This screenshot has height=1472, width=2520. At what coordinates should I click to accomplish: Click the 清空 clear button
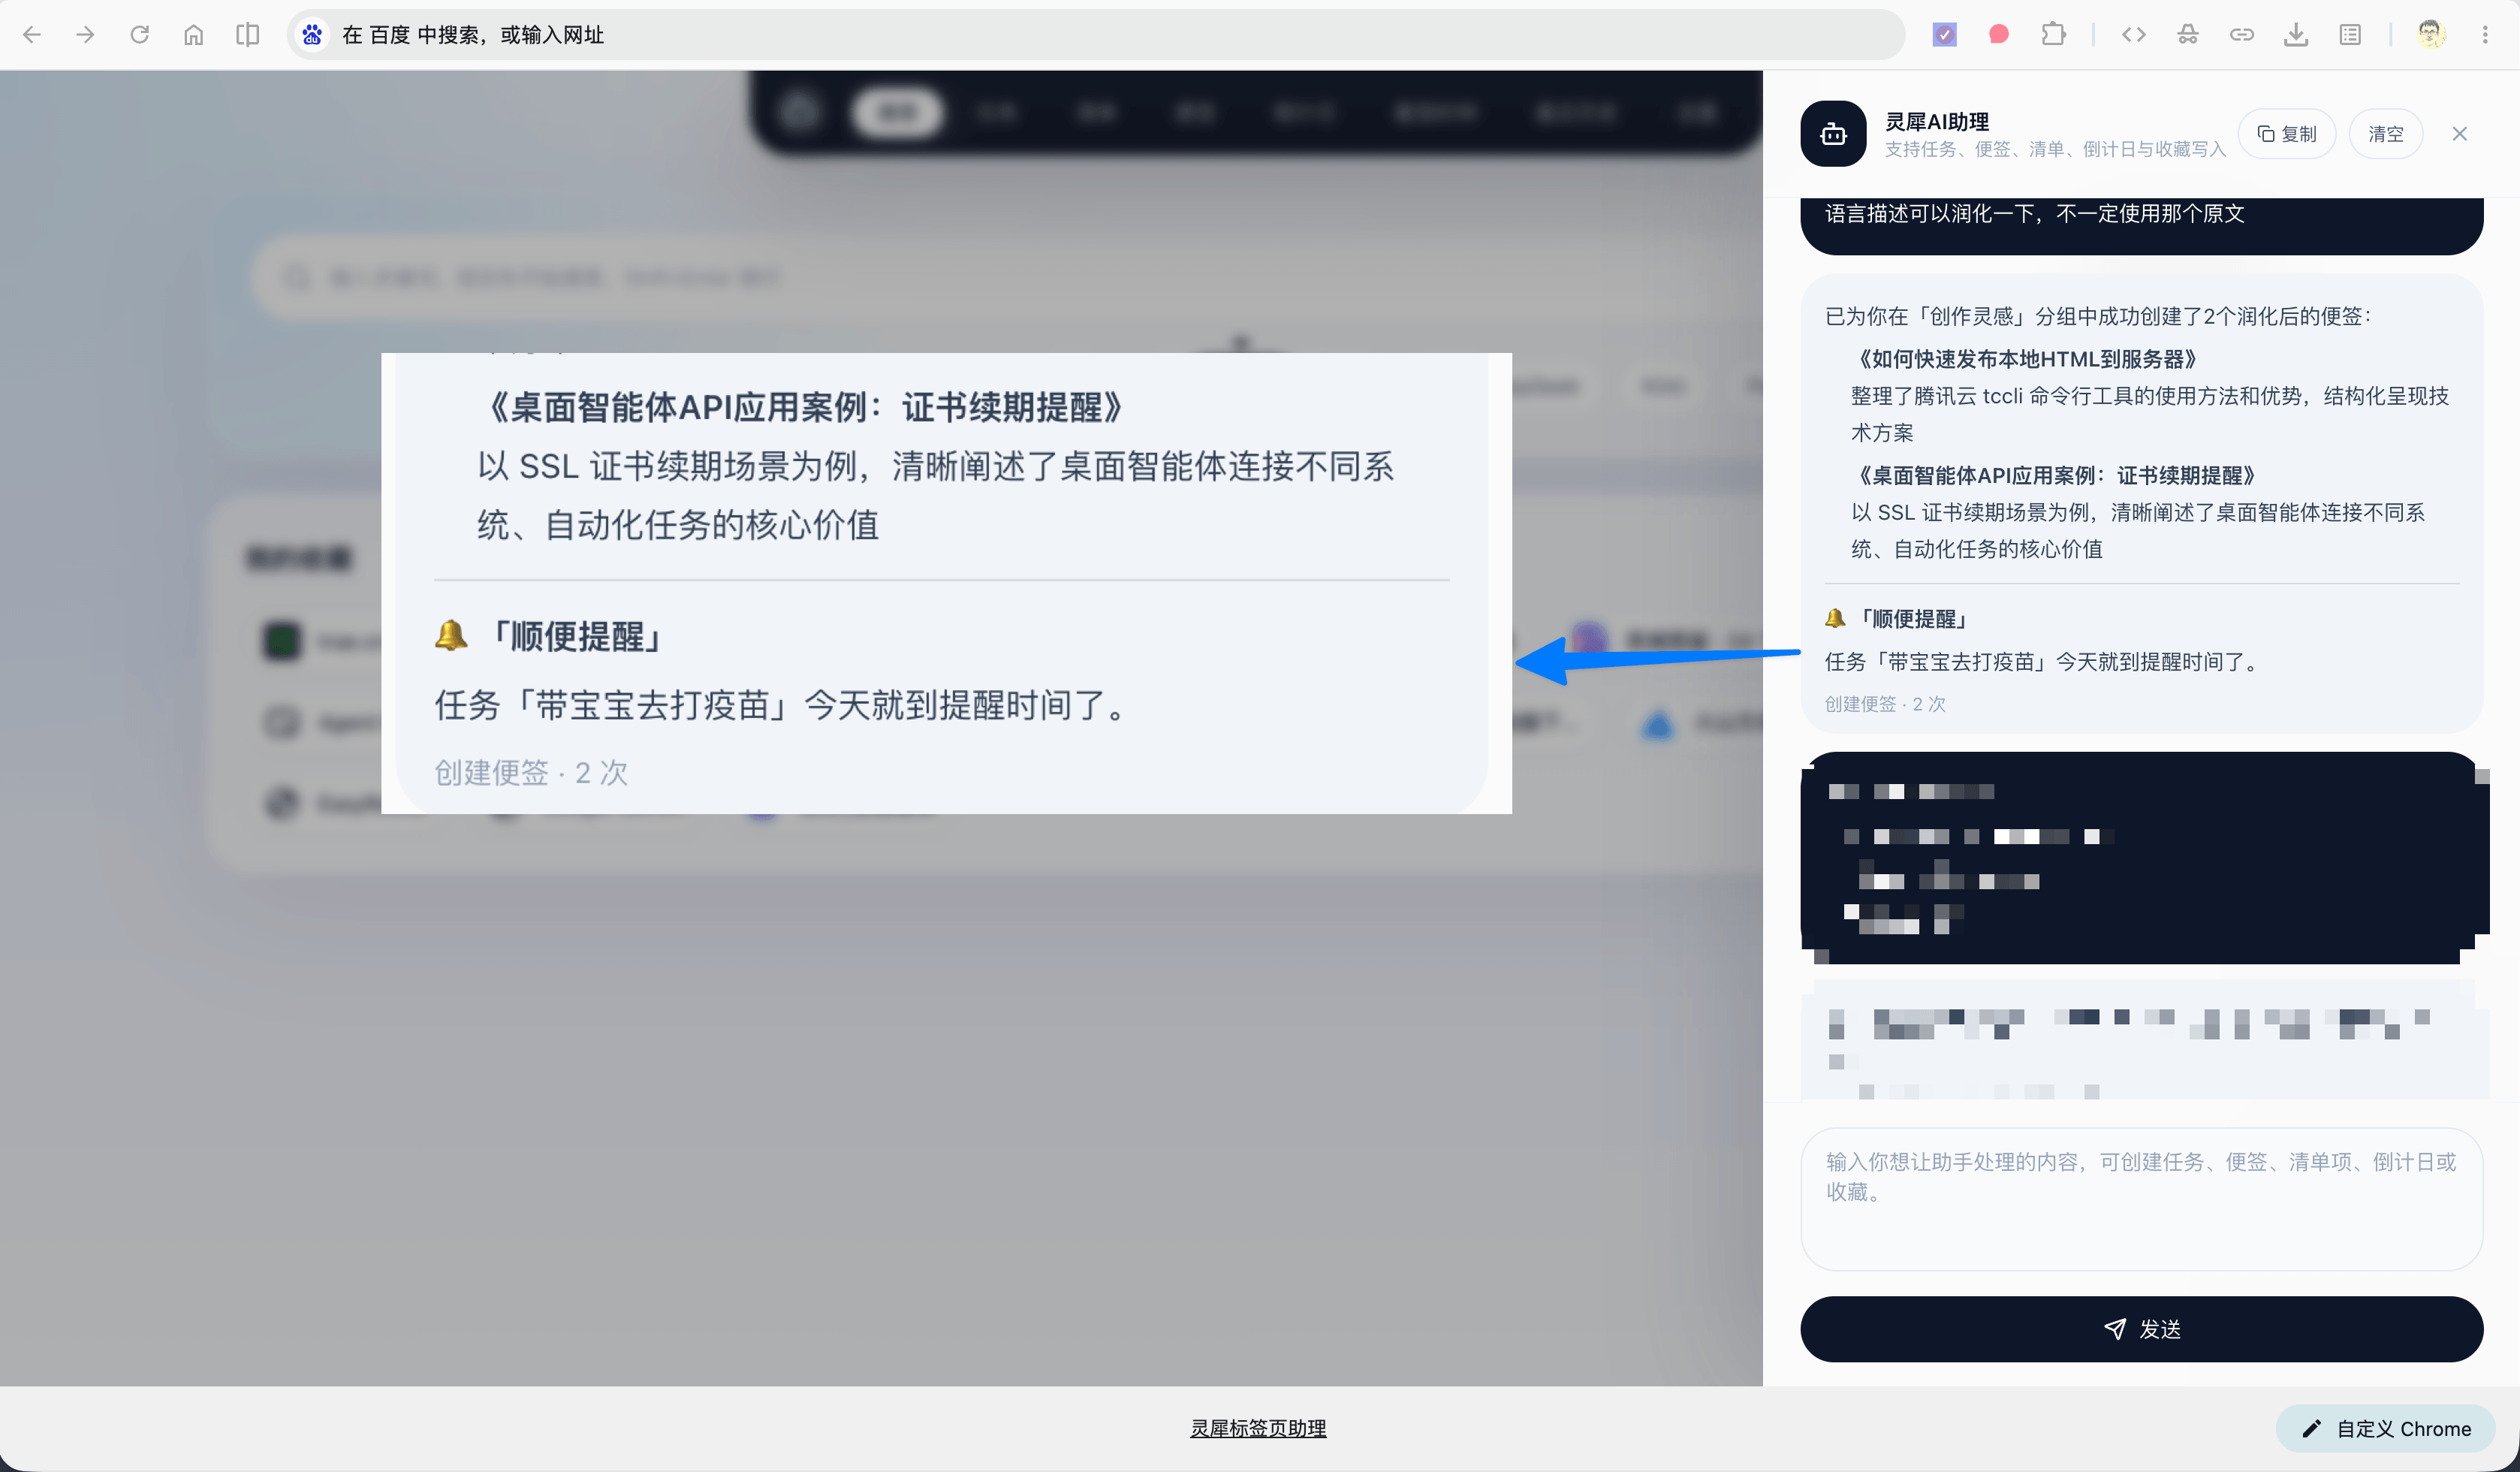[x=2385, y=134]
